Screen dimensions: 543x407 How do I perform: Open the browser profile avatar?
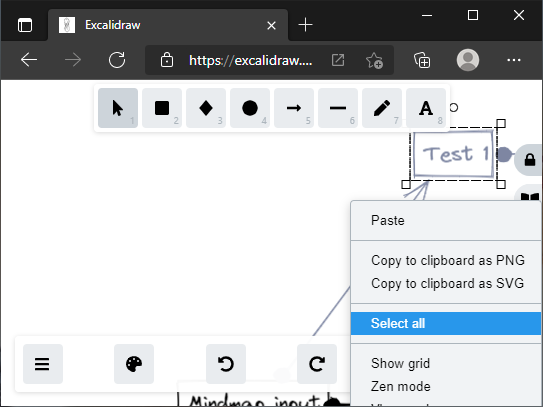468,60
